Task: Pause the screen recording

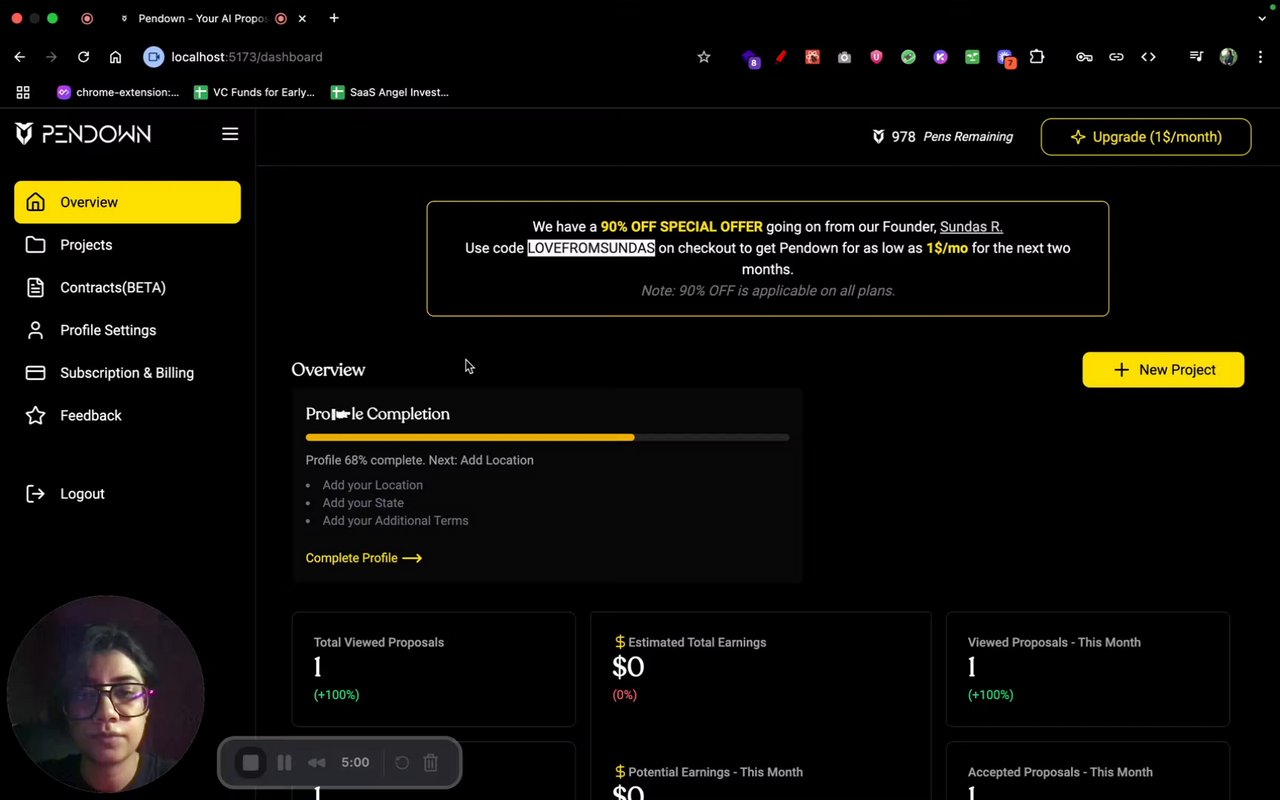Action: 284,763
